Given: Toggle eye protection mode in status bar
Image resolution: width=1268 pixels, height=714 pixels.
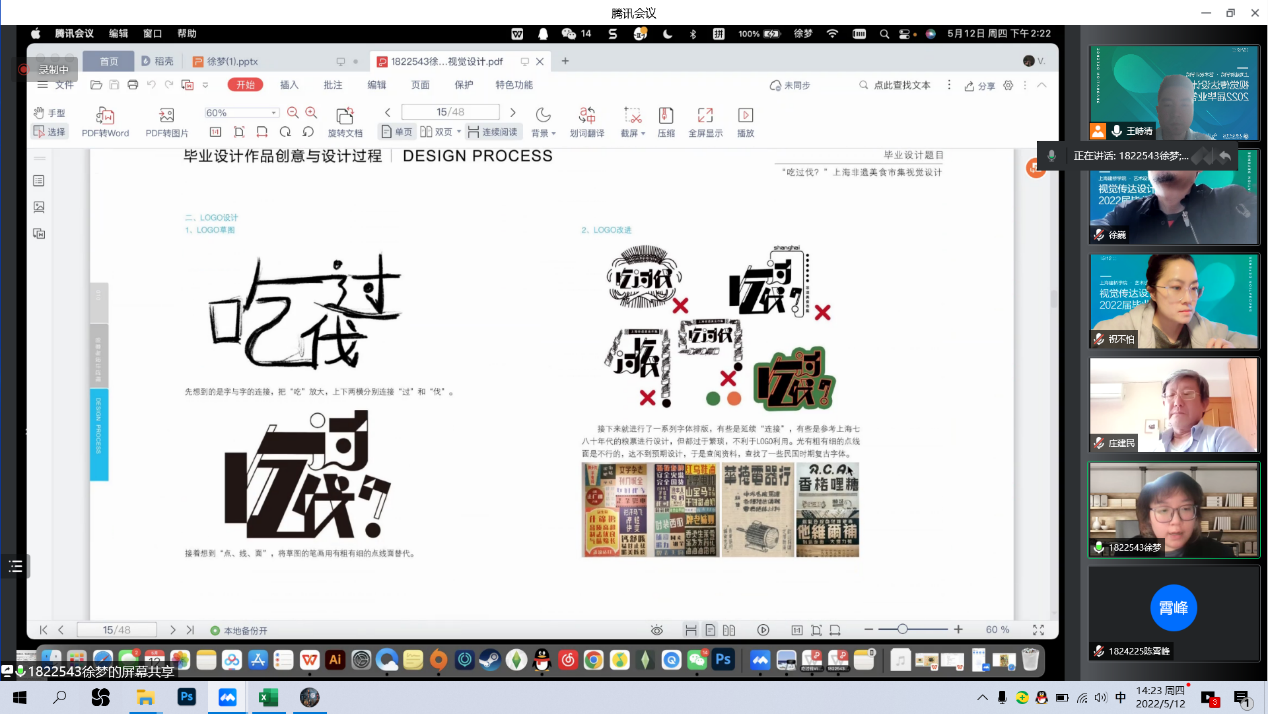Looking at the screenshot, I should (x=657, y=630).
